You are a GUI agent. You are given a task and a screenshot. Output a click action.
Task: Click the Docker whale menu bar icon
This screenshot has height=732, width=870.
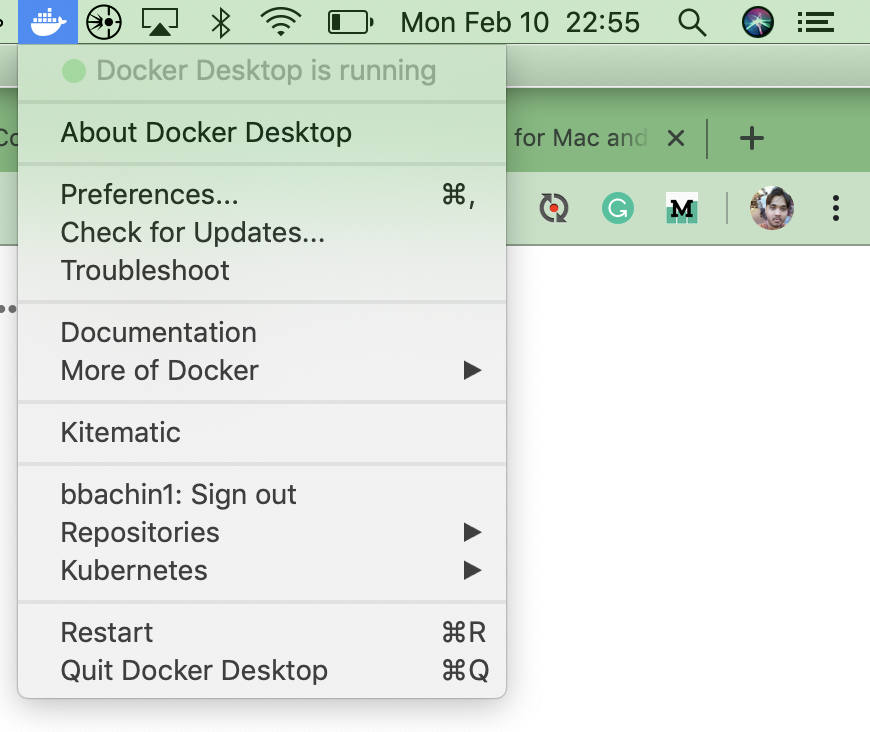tap(48, 22)
